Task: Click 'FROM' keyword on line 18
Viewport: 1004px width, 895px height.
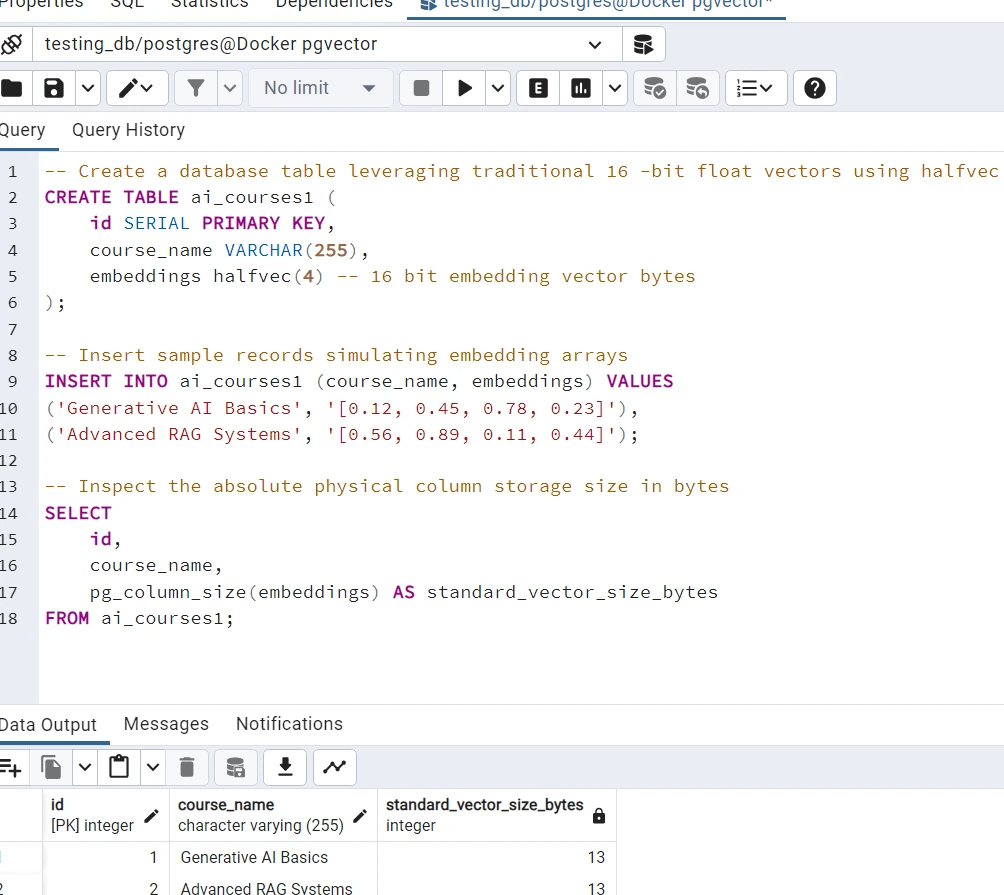Action: [67, 618]
